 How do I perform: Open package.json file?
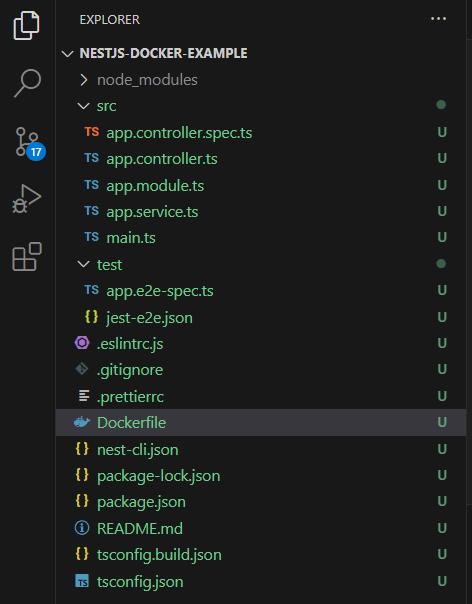coord(261,502)
